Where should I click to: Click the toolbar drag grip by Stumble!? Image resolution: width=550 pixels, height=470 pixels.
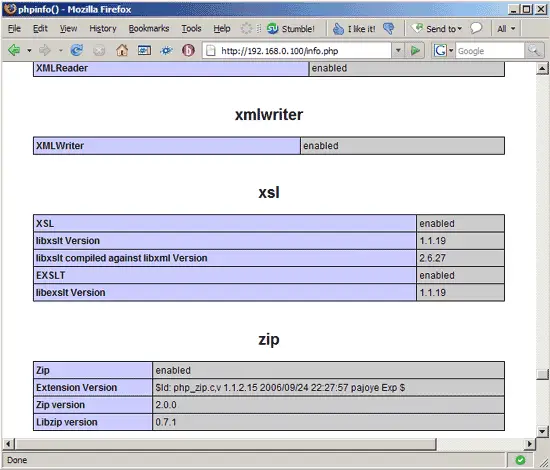[259, 28]
